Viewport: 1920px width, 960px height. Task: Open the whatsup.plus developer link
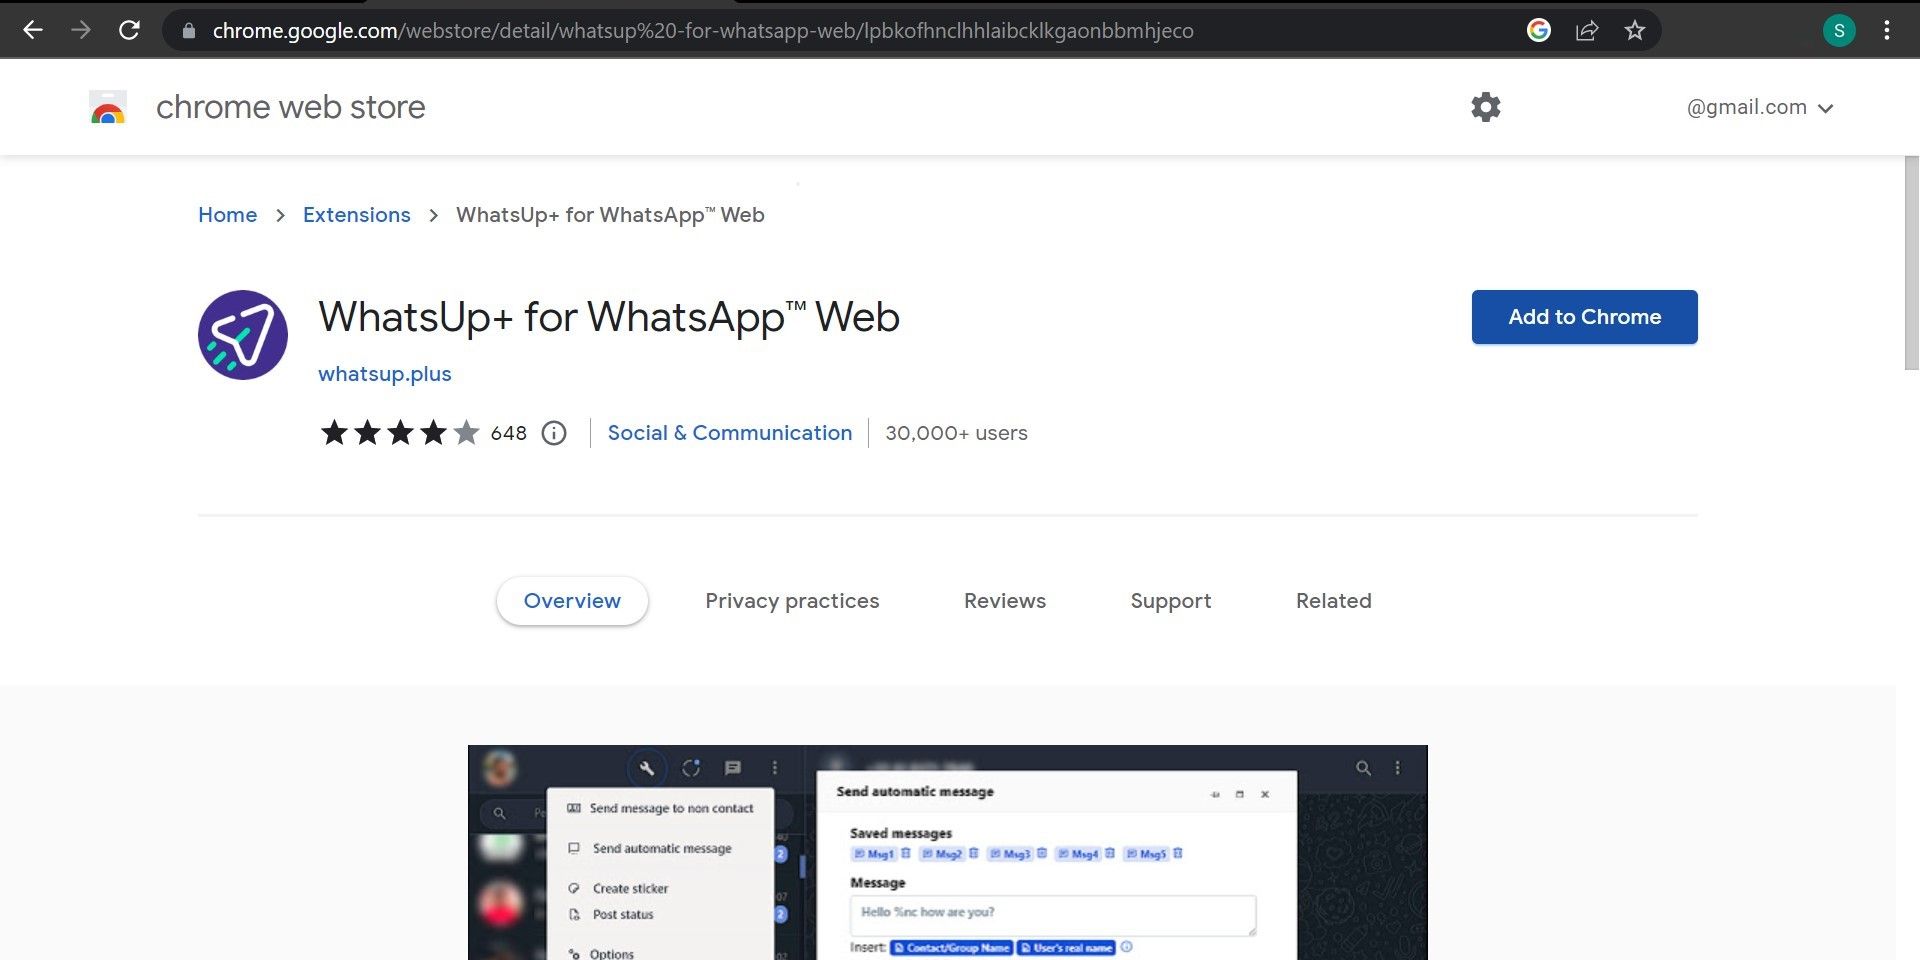(385, 374)
